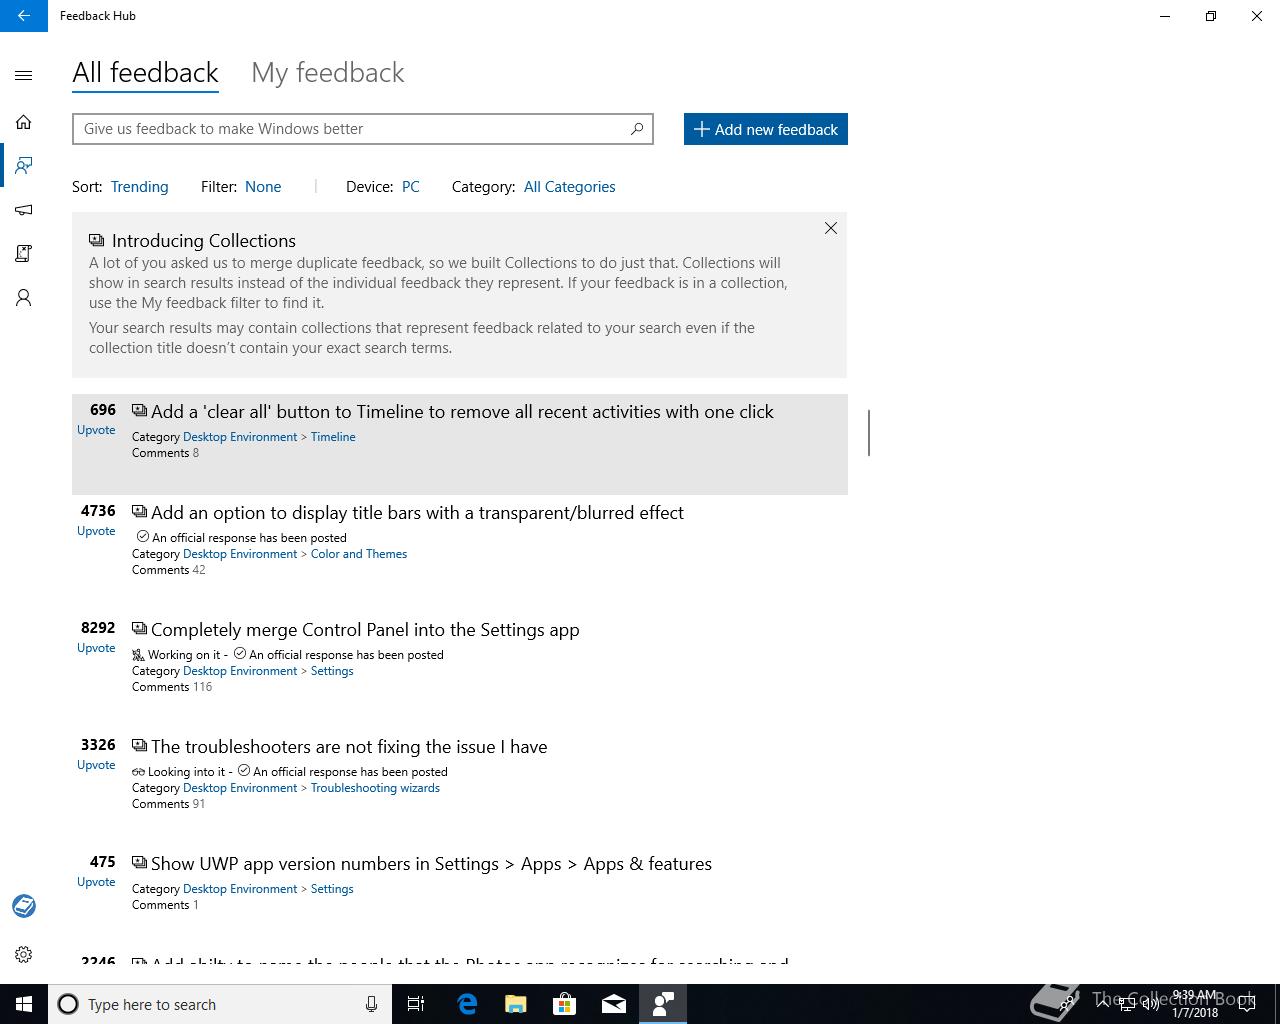Click the feedback list scrollbar thumb

point(869,432)
